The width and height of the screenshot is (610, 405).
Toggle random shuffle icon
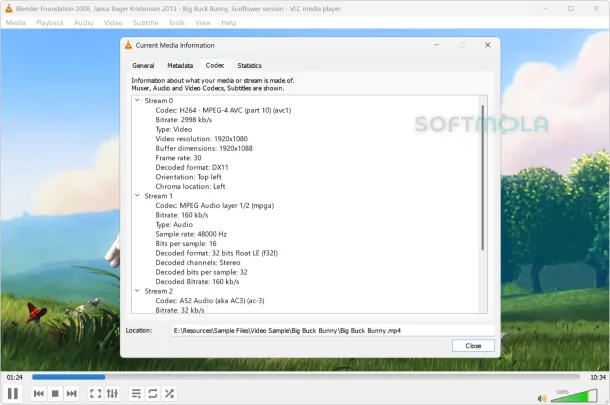click(x=169, y=393)
